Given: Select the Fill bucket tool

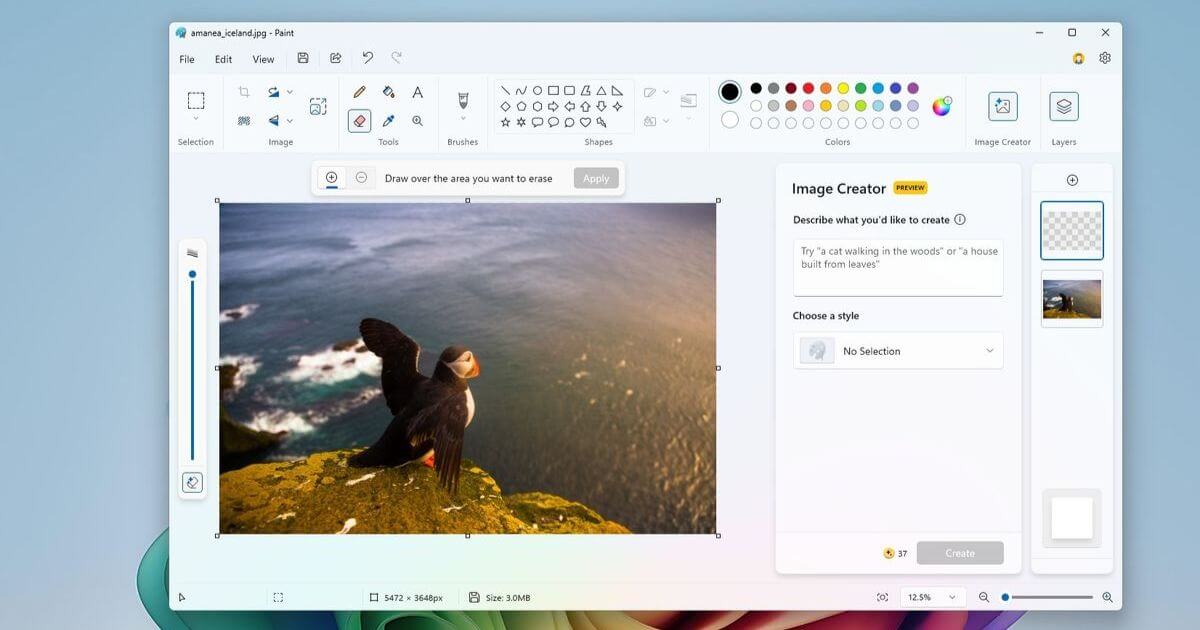Looking at the screenshot, I should pos(388,92).
